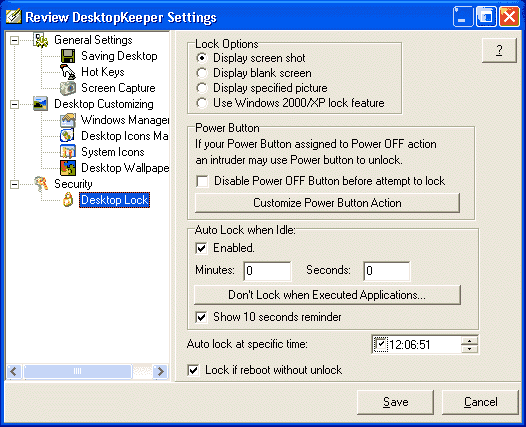Viewport: 526px width, 427px height.
Task: Toggle Auto Lock Enabled checkbox
Action: coord(201,249)
